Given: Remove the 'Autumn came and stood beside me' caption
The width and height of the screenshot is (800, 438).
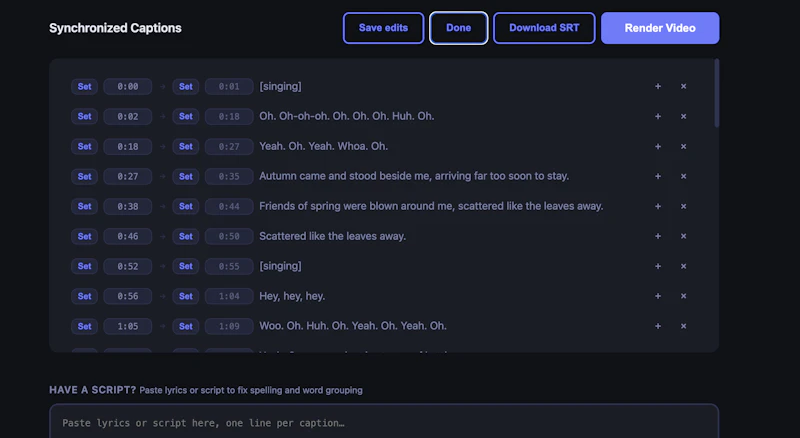Looking at the screenshot, I should [683, 176].
